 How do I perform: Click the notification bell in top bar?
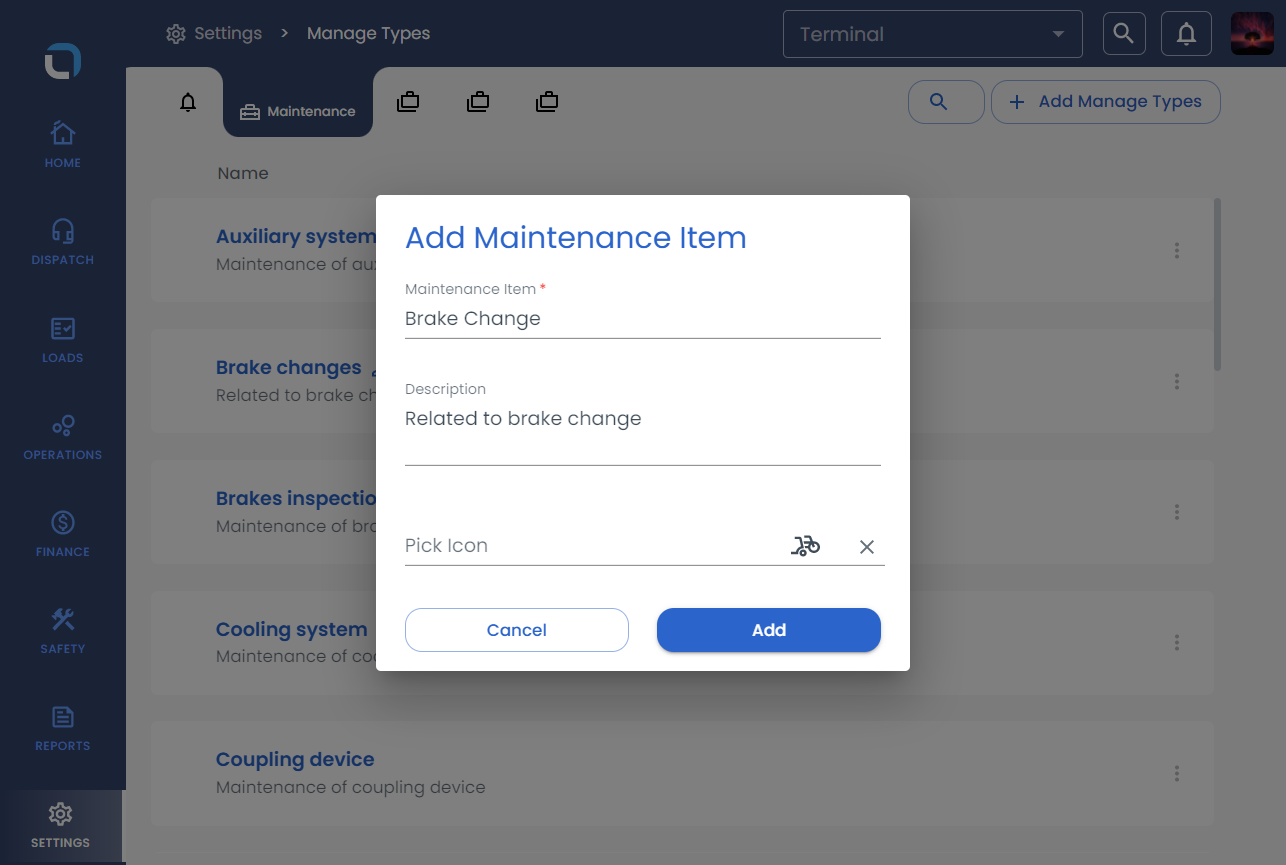pos(1186,34)
